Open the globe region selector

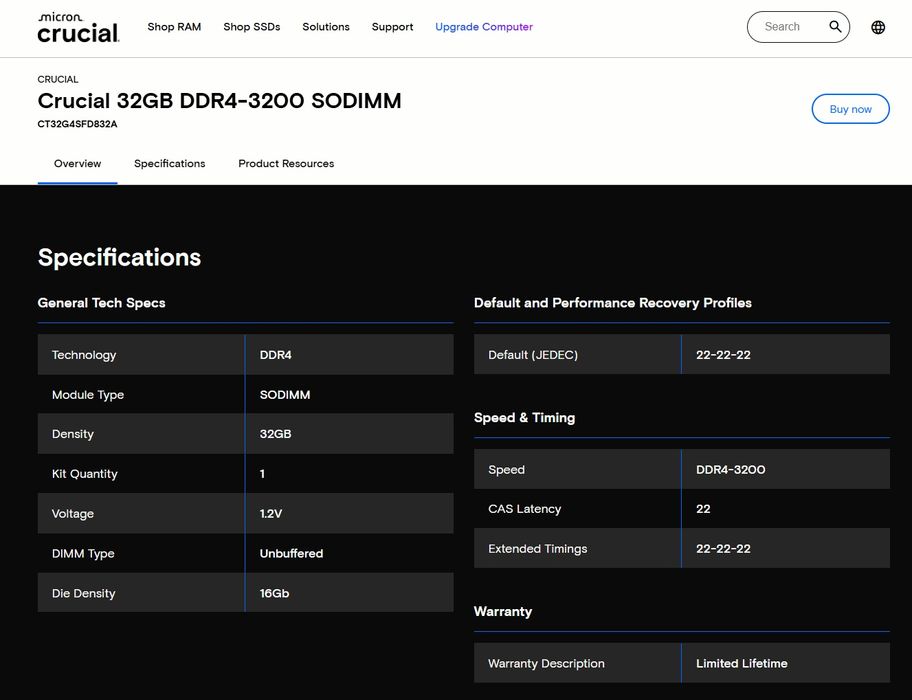(878, 27)
